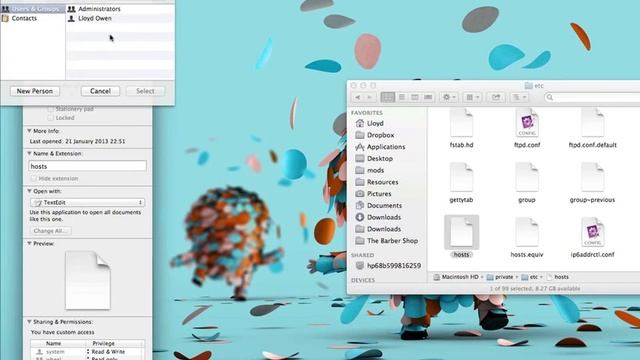Toggle the Hide extension checkbox
The height and width of the screenshot is (360, 640).
[34, 178]
